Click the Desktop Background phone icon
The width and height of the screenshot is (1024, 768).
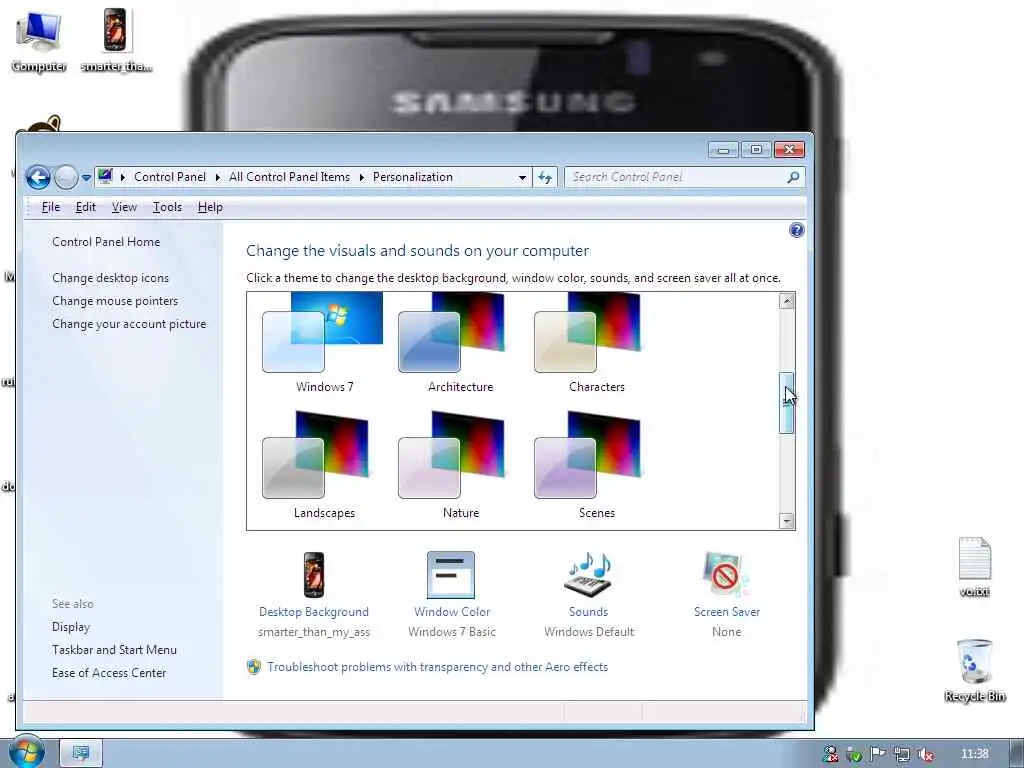click(313, 575)
